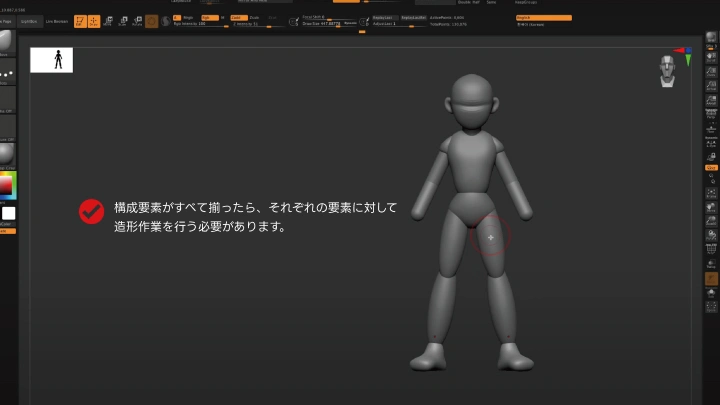This screenshot has width=720, height=405.
Task: Select the Rotate transform tool in top shelf
Action: (x=137, y=21)
